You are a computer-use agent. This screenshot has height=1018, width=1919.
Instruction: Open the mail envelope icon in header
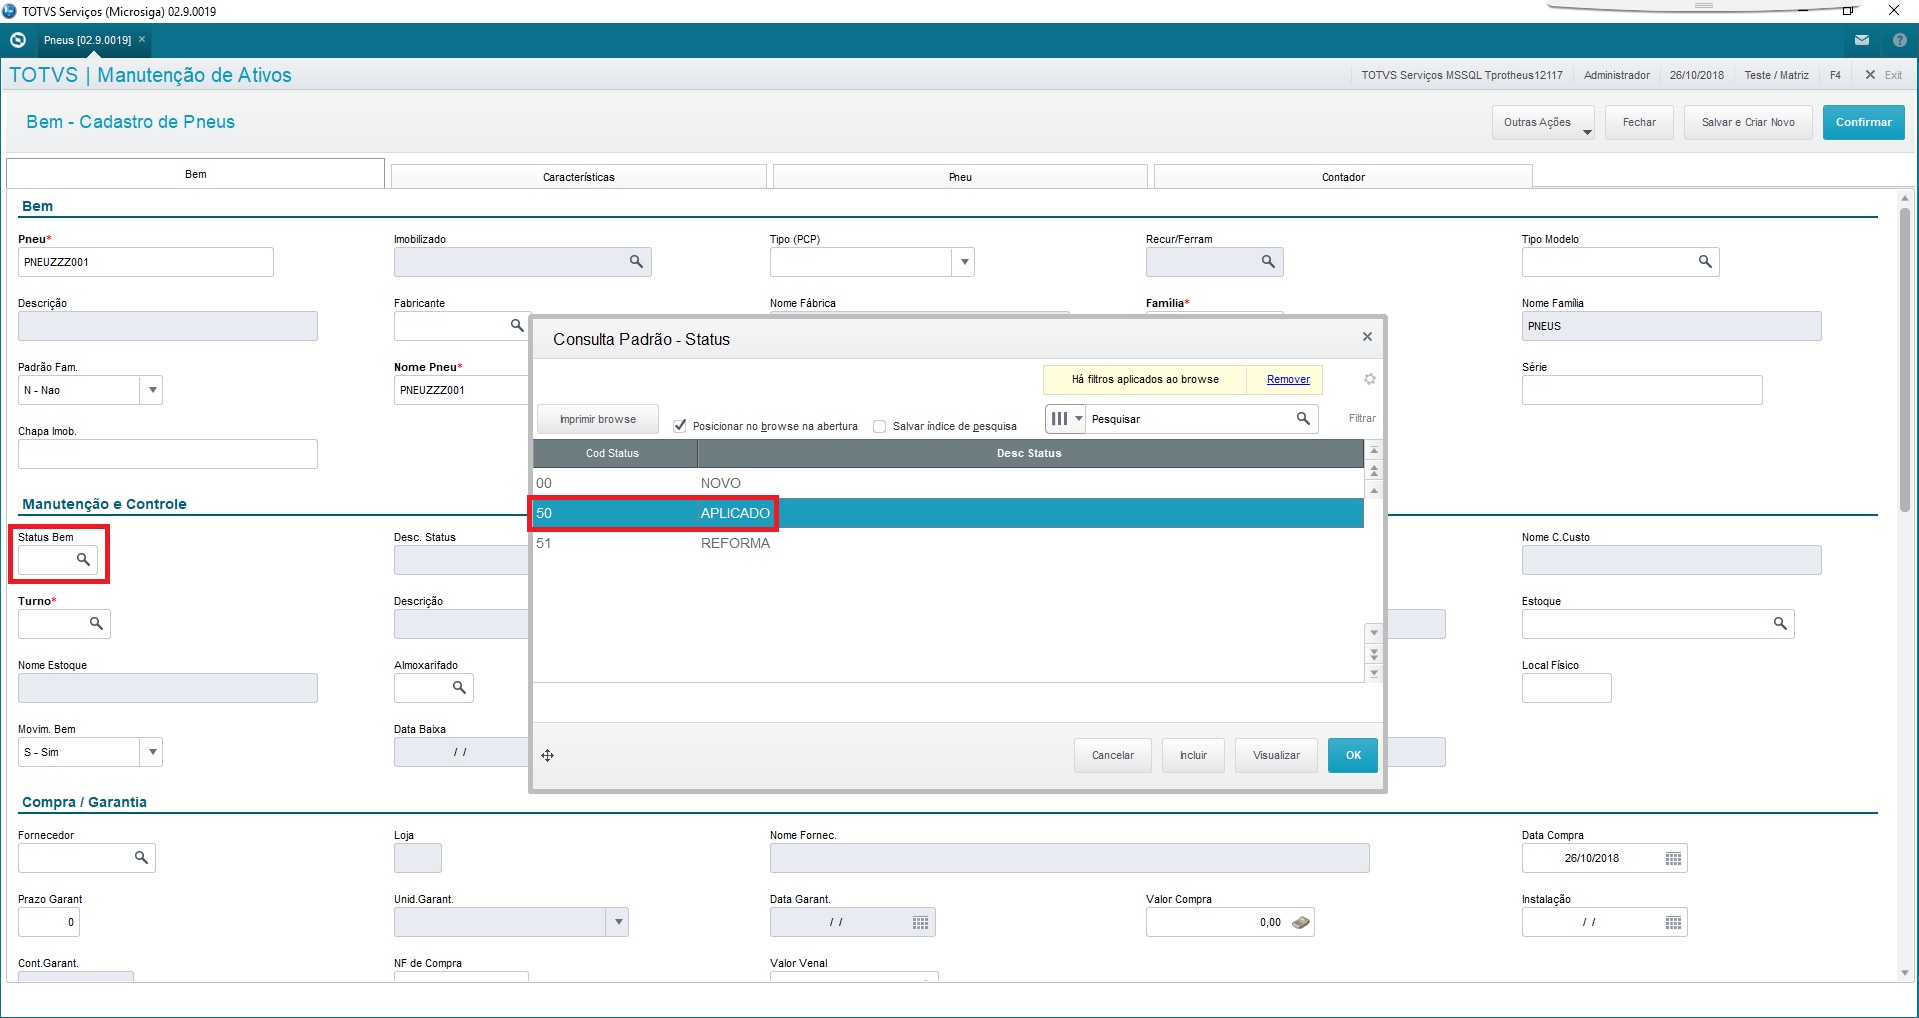(x=1862, y=40)
